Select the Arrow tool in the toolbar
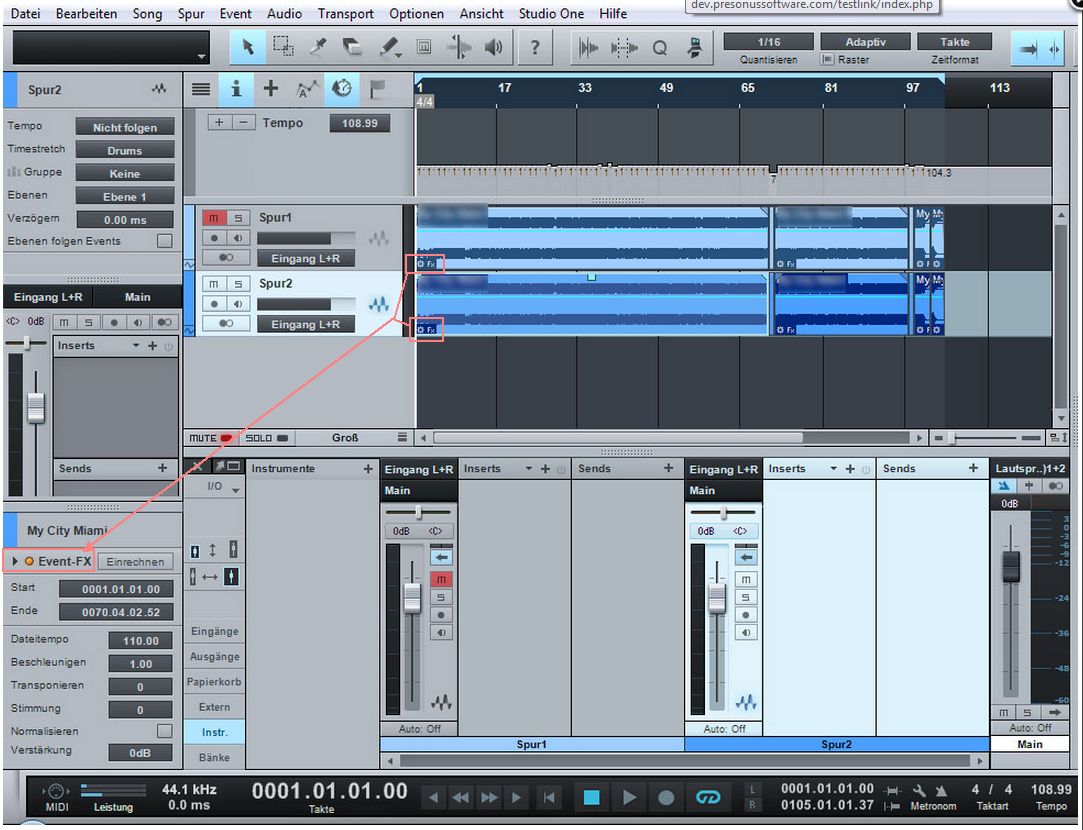Image resolution: width=1083 pixels, height=830 pixels. pos(247,47)
